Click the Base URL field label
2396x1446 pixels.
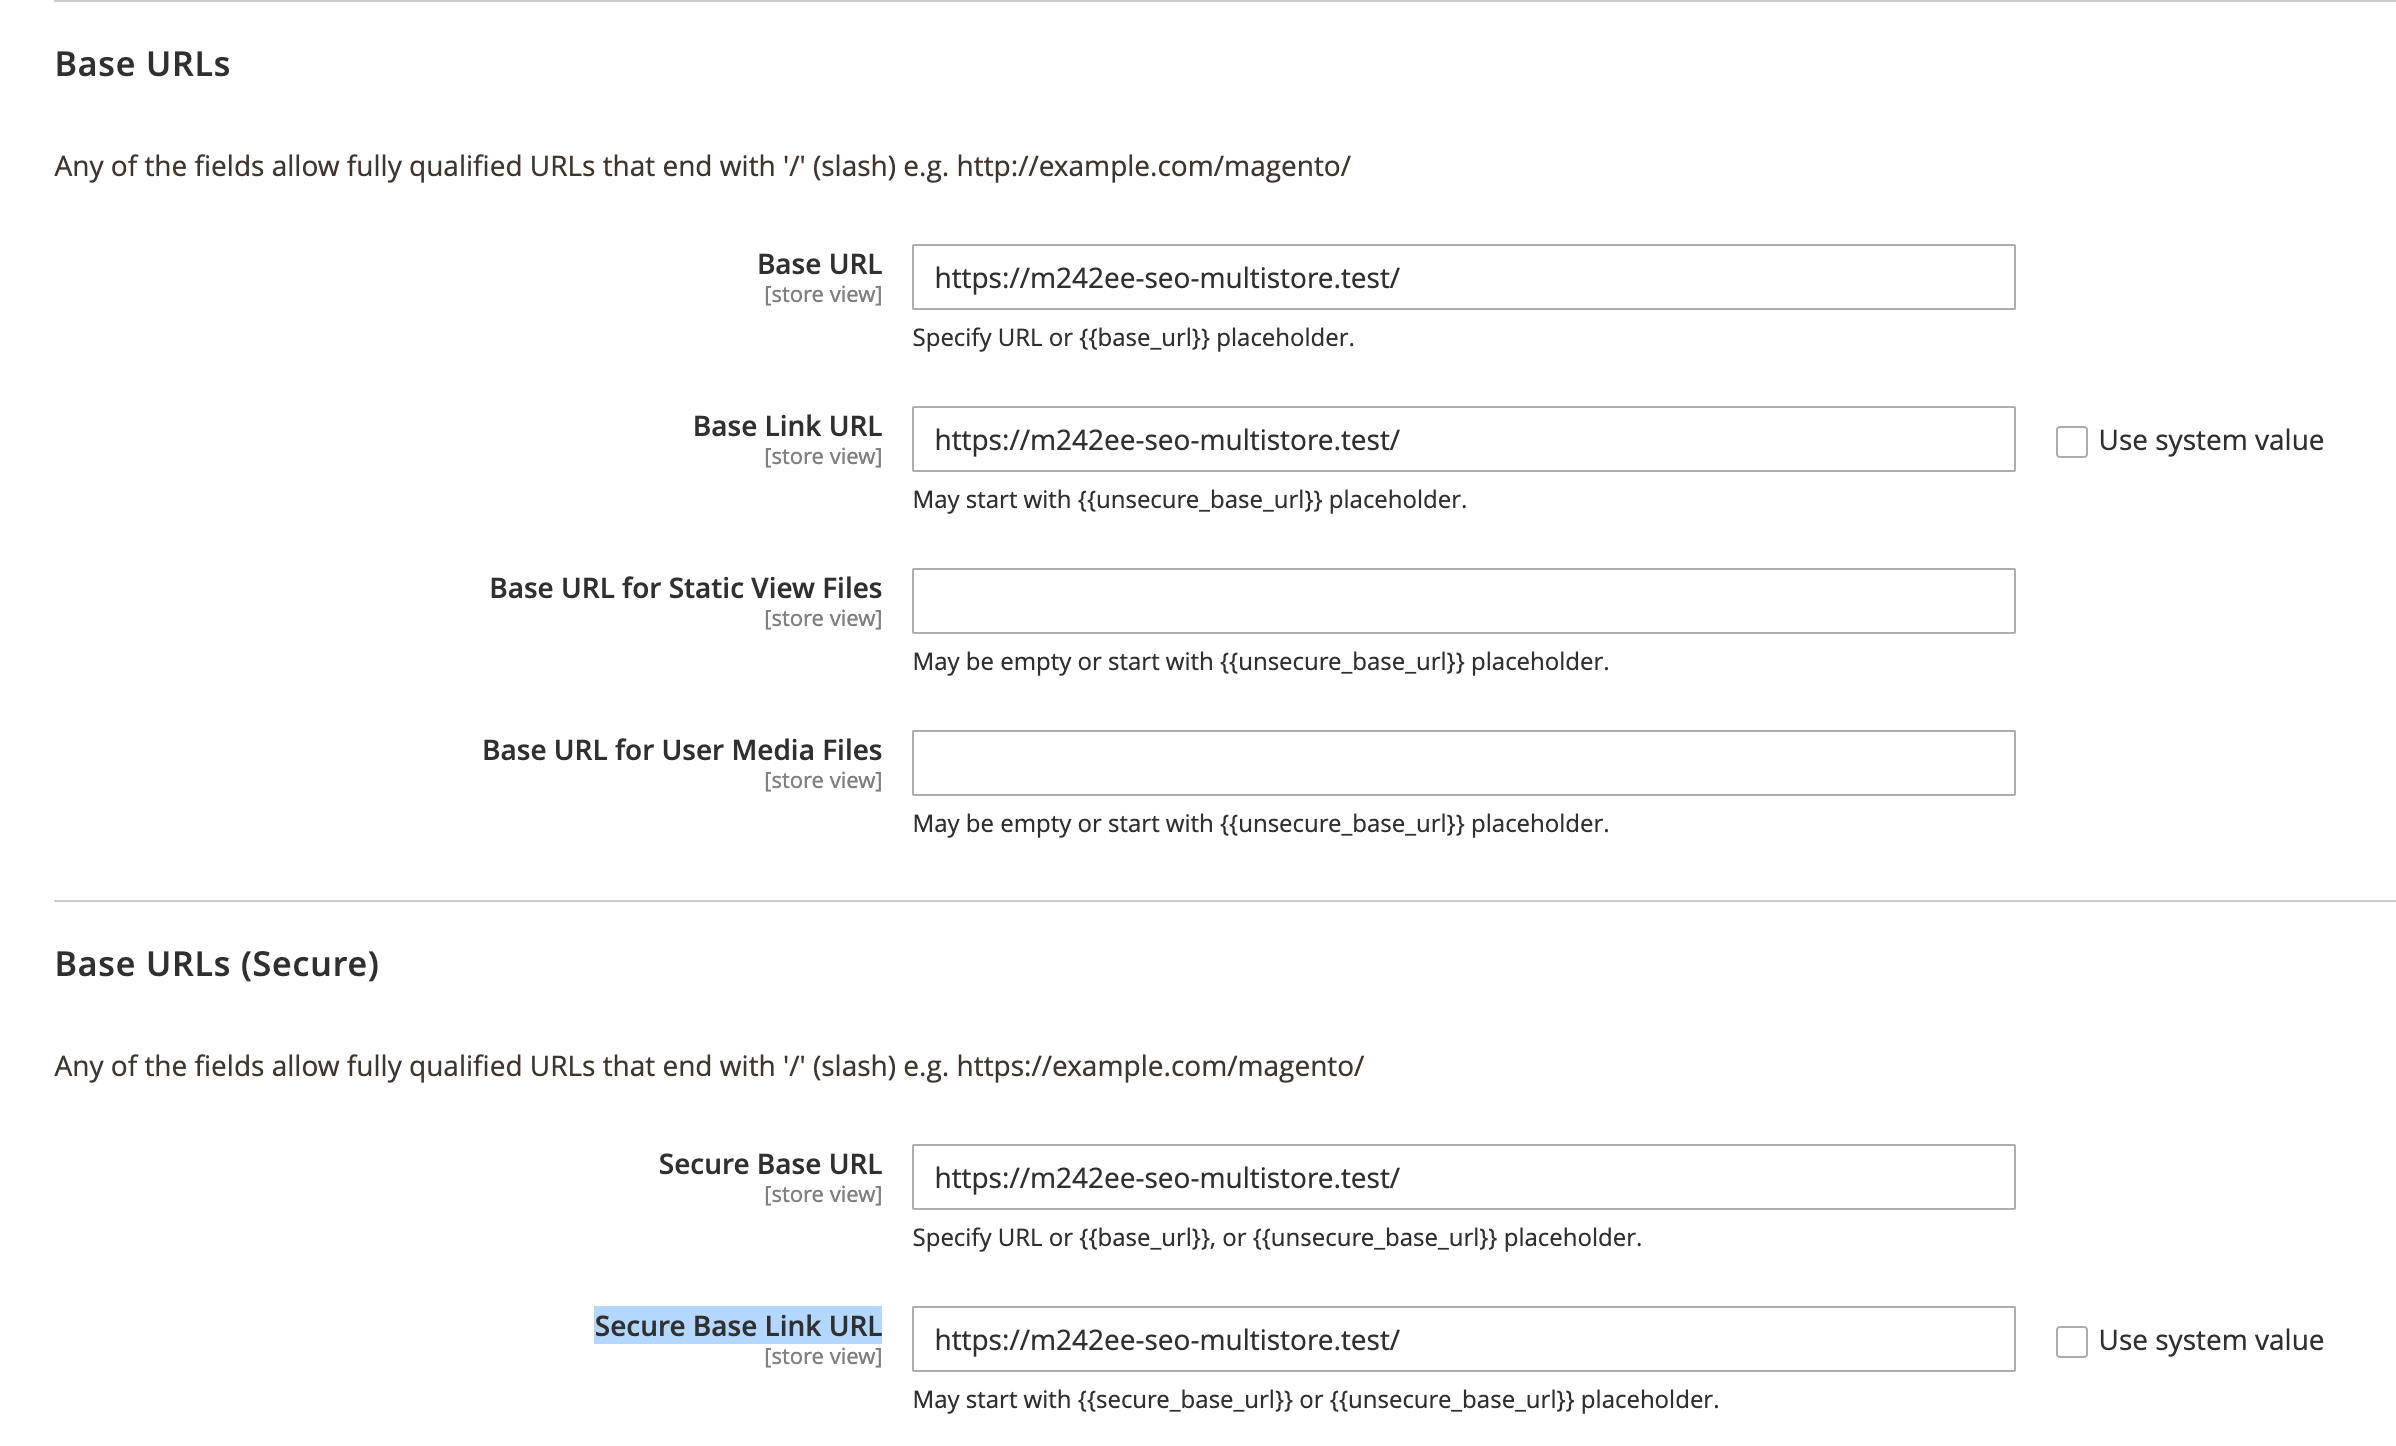click(819, 263)
